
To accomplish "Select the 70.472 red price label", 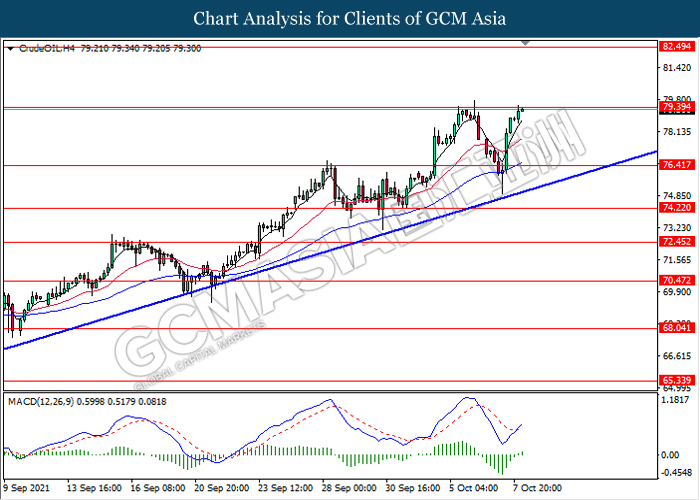I will (x=677, y=280).
